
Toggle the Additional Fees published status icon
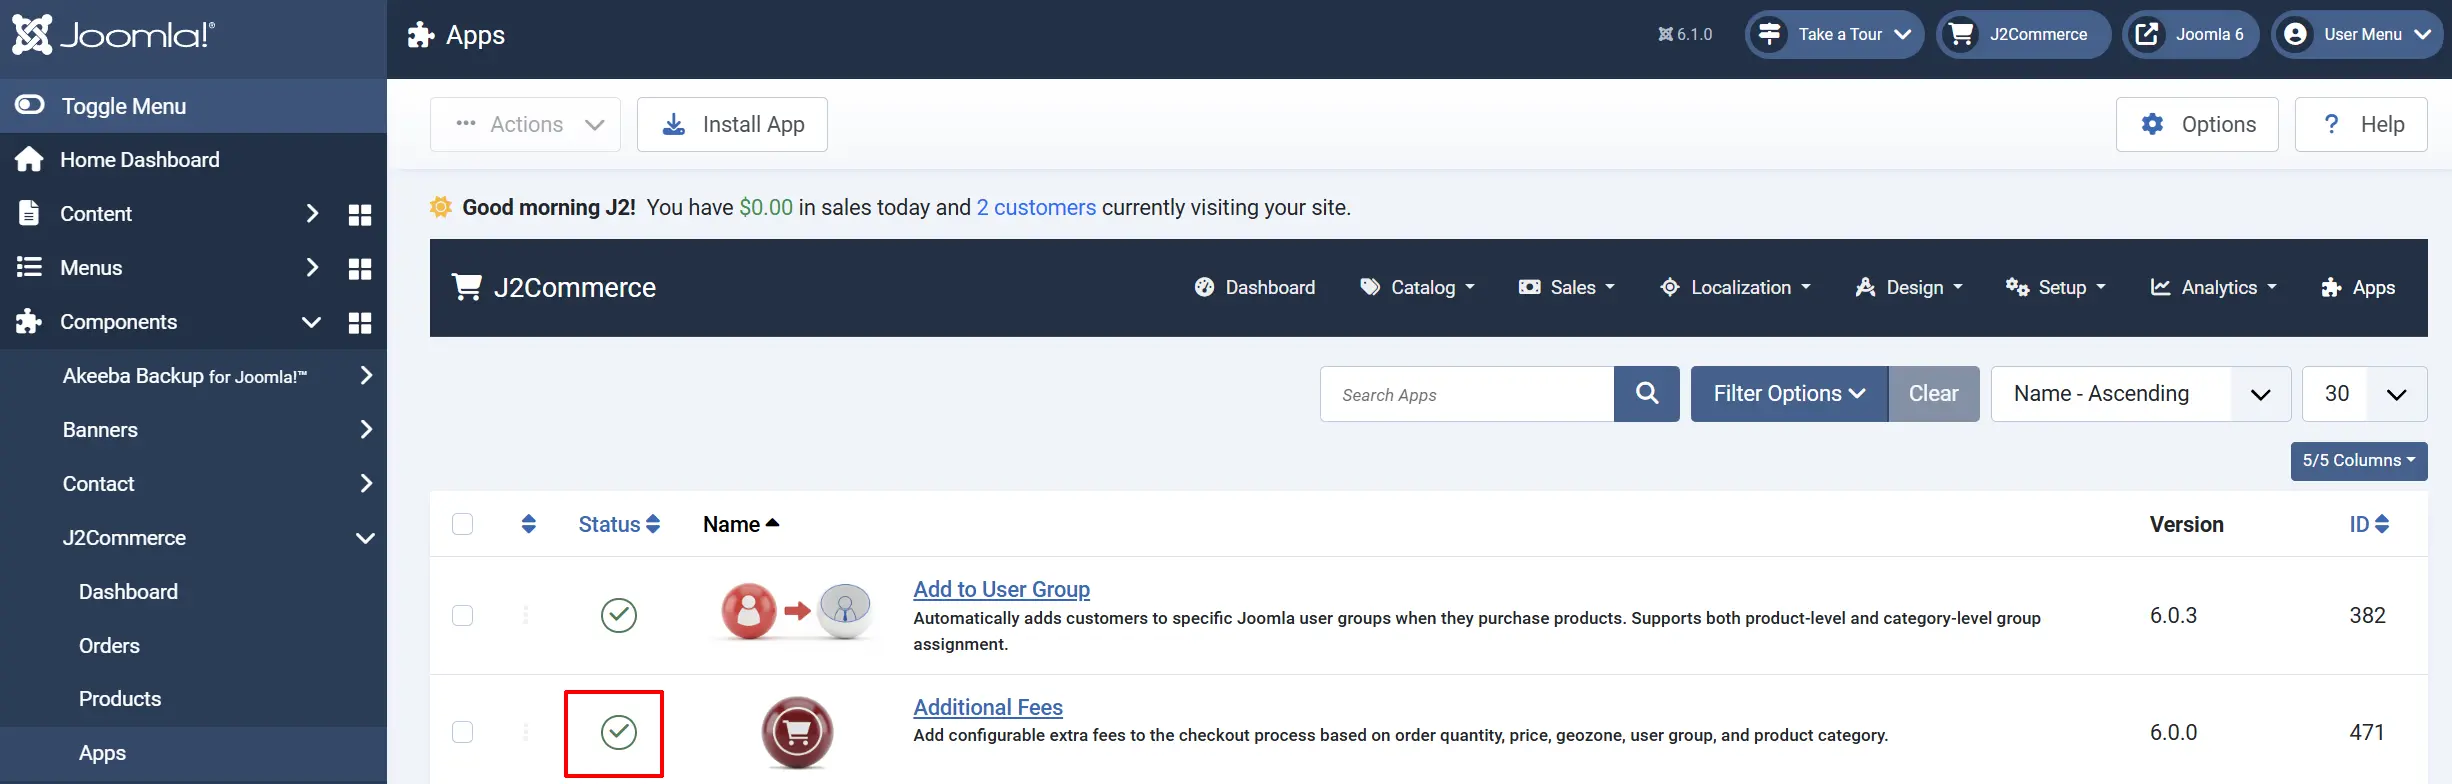(619, 732)
